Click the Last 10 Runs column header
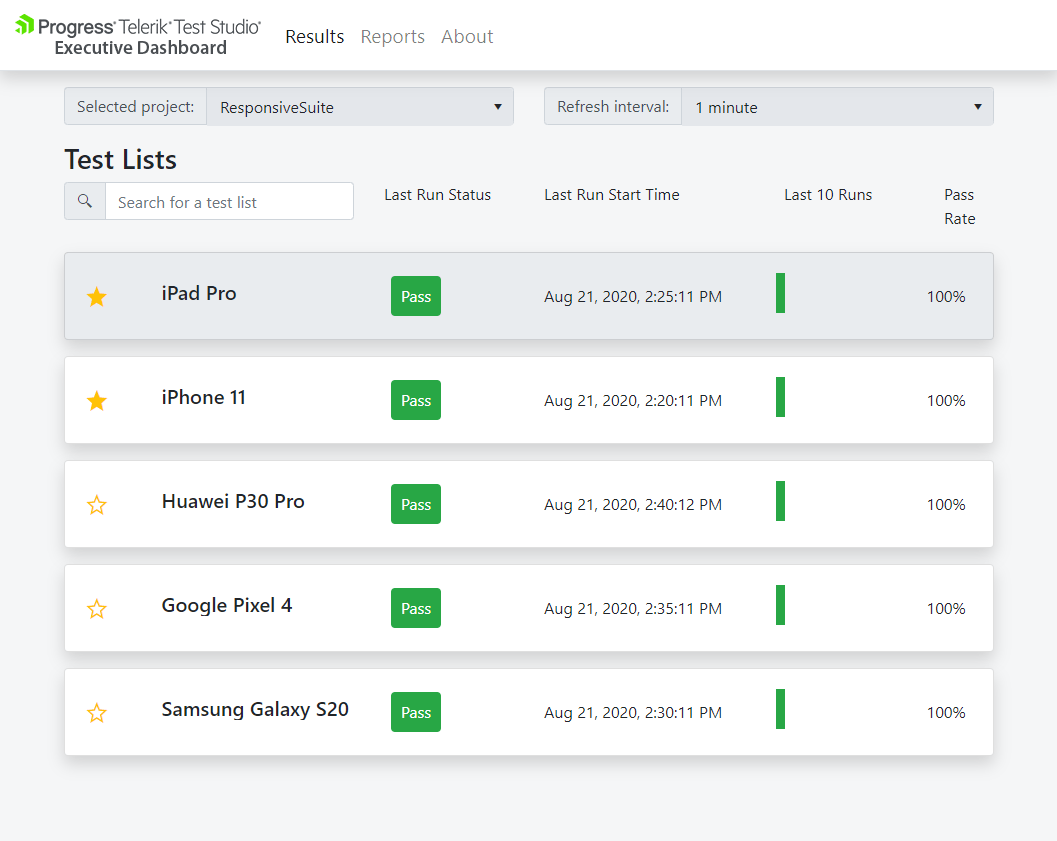The image size is (1057, 841). pos(828,195)
